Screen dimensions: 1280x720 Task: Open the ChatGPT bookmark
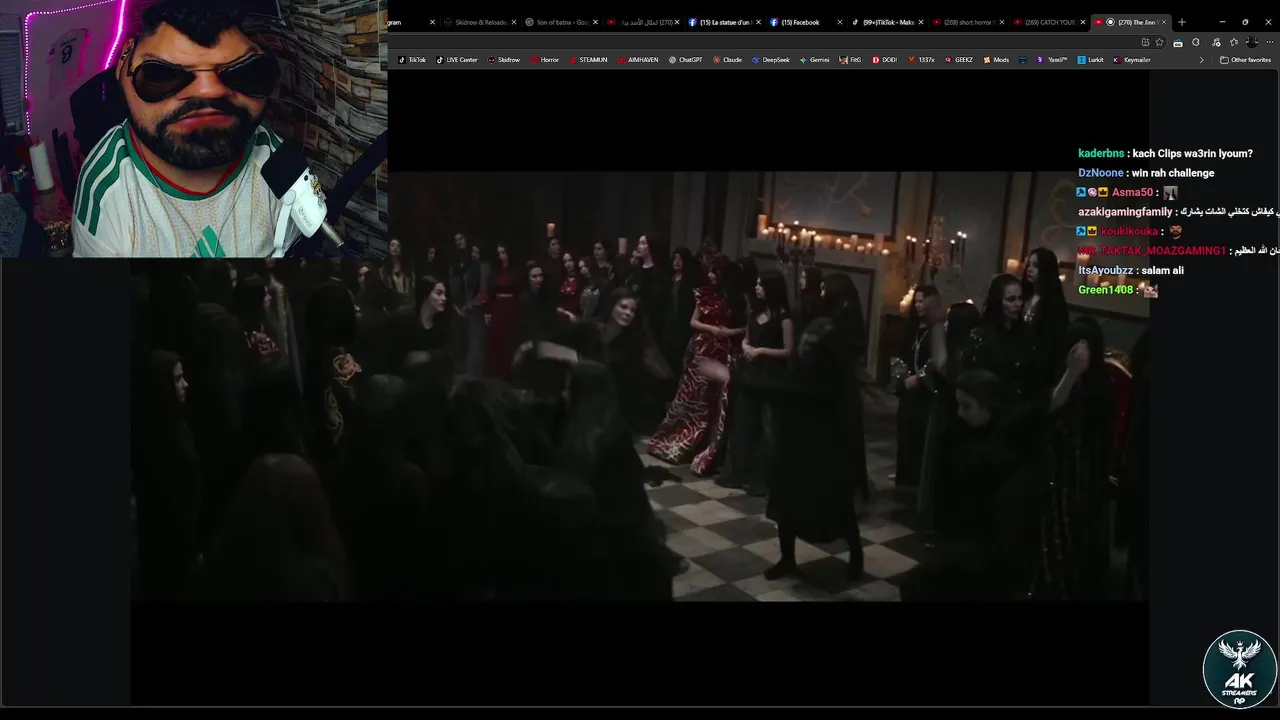(685, 60)
